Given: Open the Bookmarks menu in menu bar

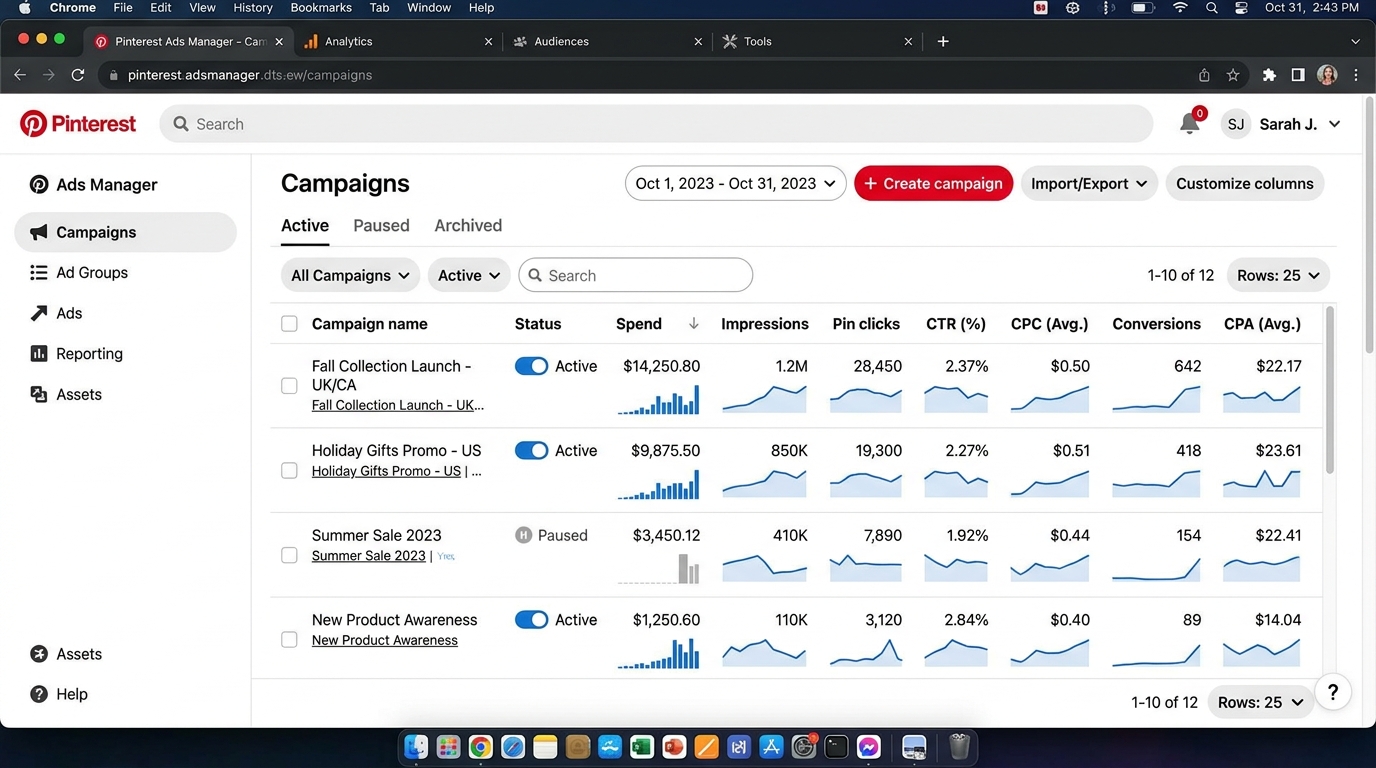Looking at the screenshot, I should [321, 8].
